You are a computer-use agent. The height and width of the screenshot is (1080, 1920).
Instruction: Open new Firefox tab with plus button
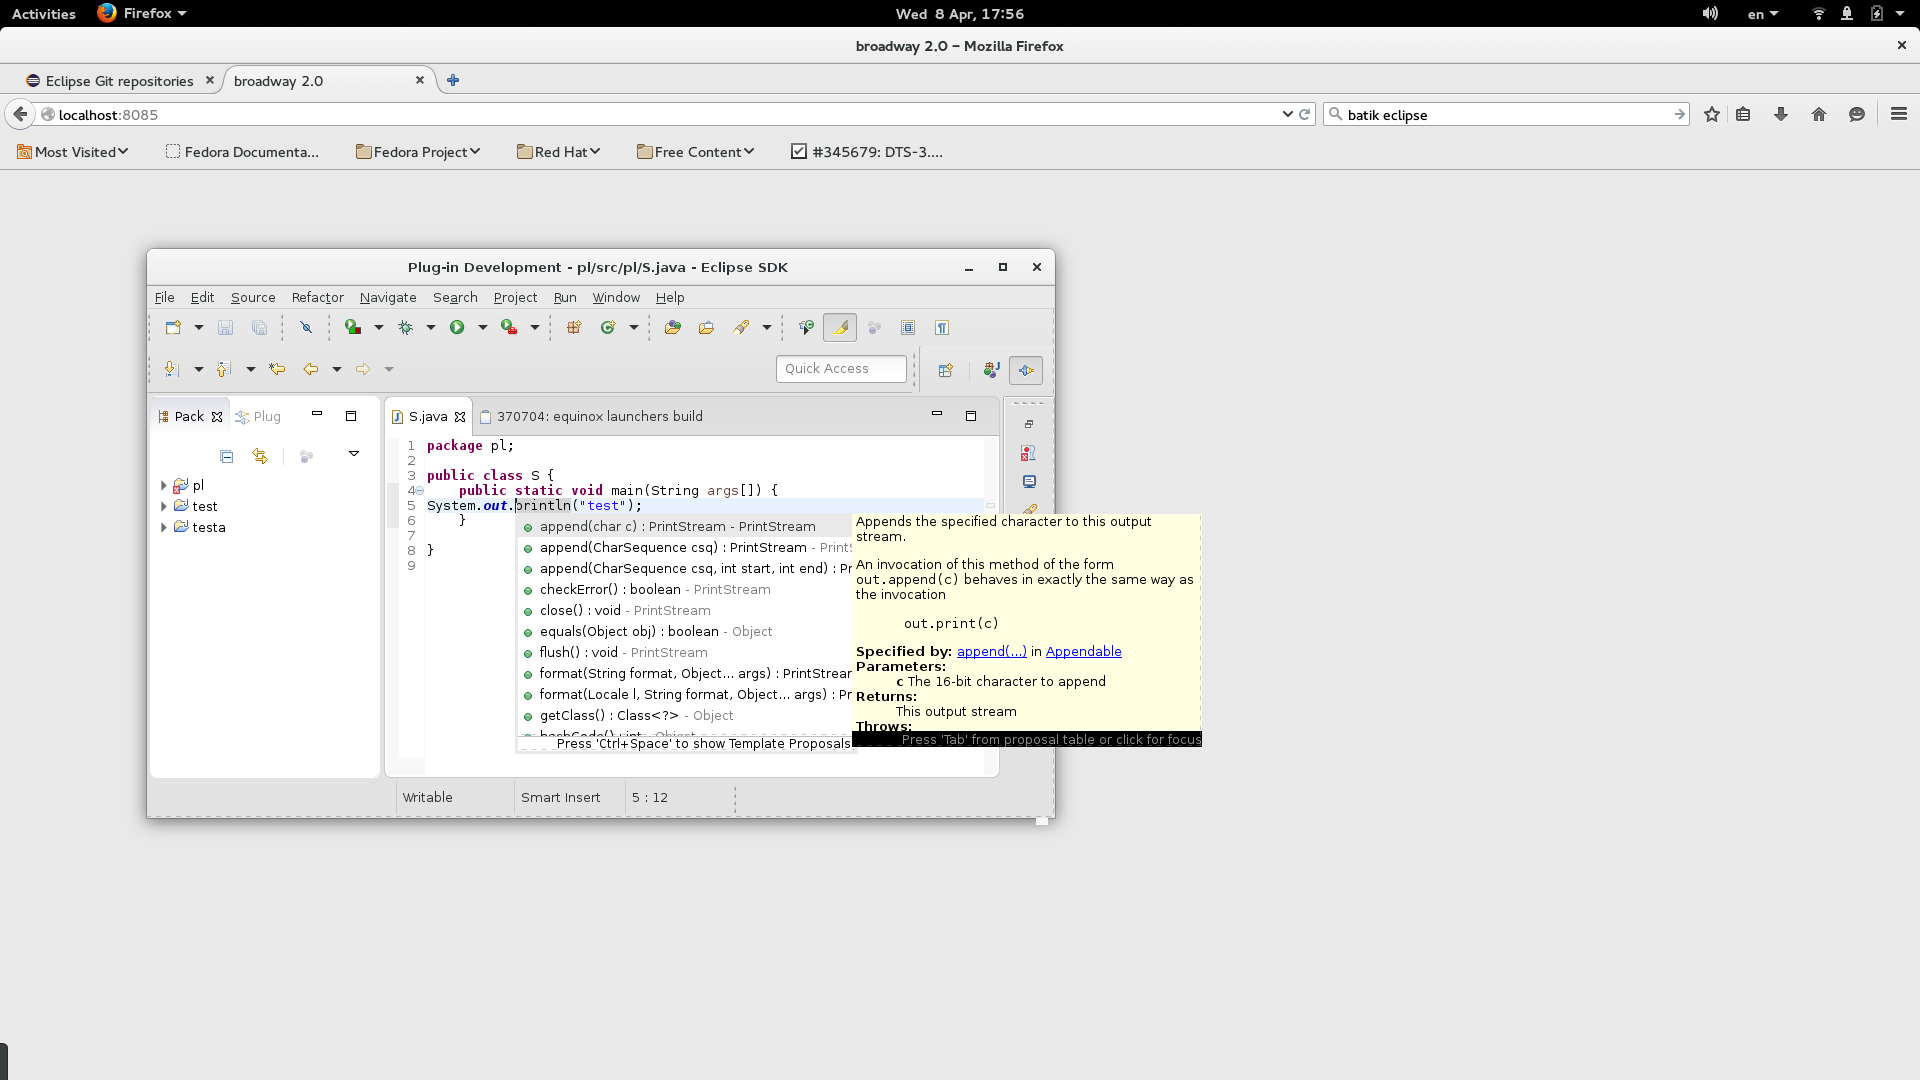453,80
